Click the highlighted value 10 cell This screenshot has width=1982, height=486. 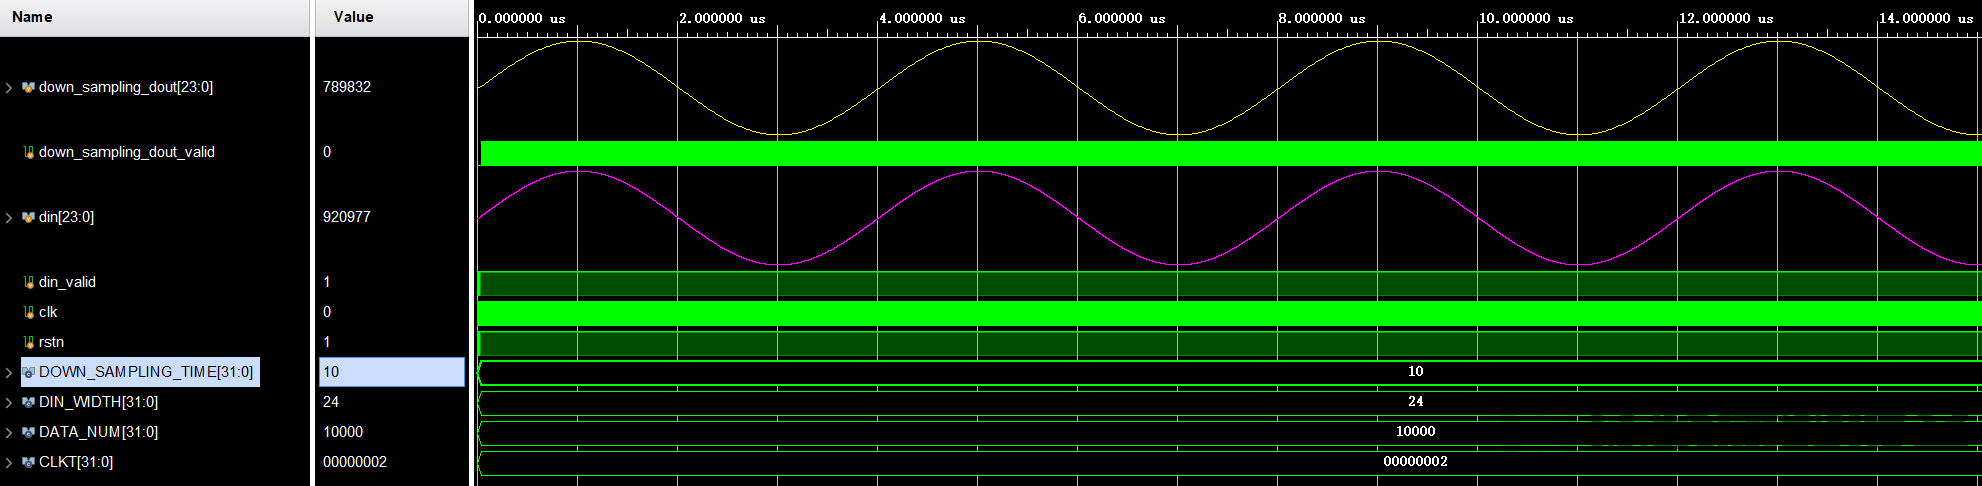pyautogui.click(x=392, y=372)
